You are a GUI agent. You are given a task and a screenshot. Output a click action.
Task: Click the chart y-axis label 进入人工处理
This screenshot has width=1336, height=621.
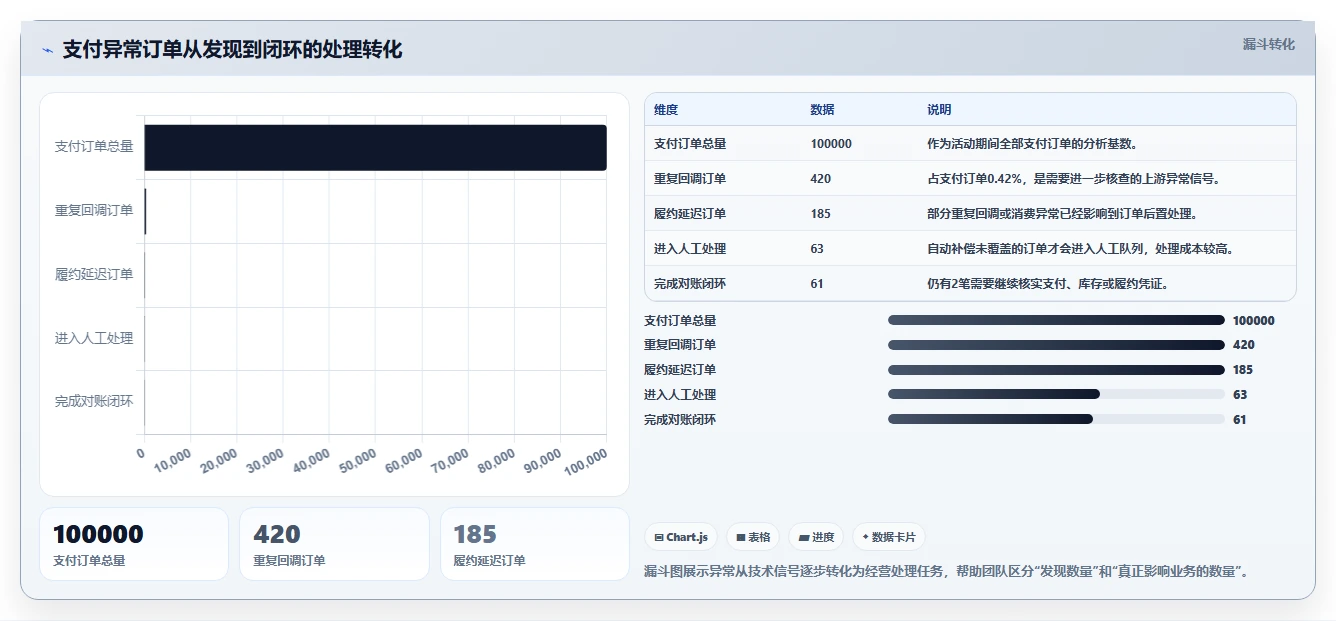pos(94,338)
